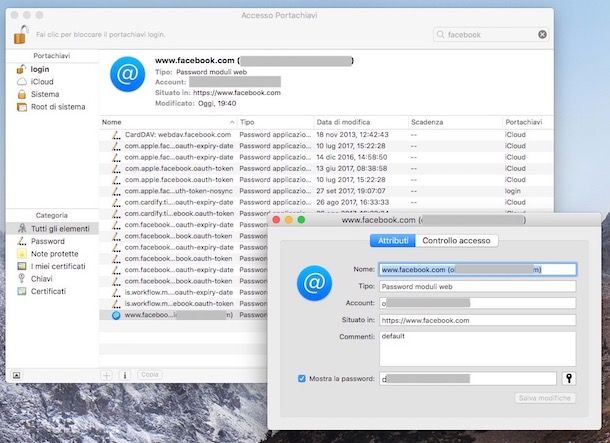Viewport: 610px width, 443px height.
Task: Choose the Certificati category
Action: 52,291
